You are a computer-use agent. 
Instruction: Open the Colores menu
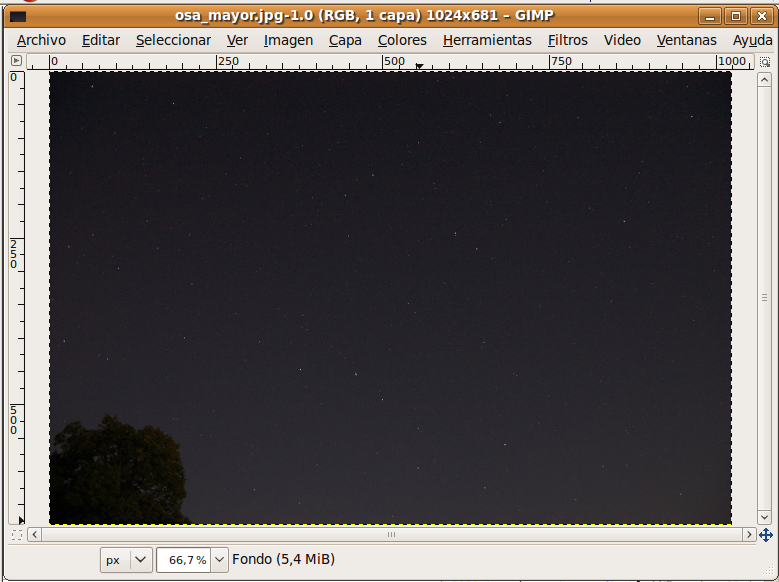402,40
